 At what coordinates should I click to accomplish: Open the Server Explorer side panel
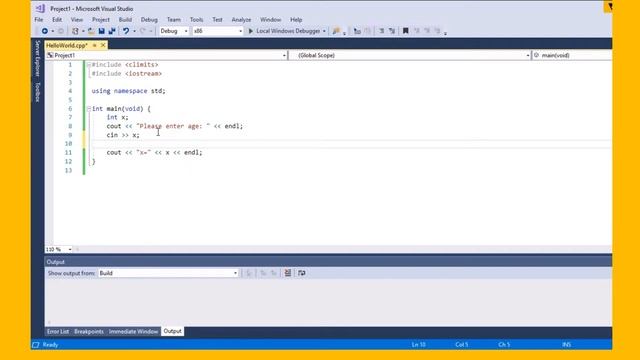click(x=38, y=58)
